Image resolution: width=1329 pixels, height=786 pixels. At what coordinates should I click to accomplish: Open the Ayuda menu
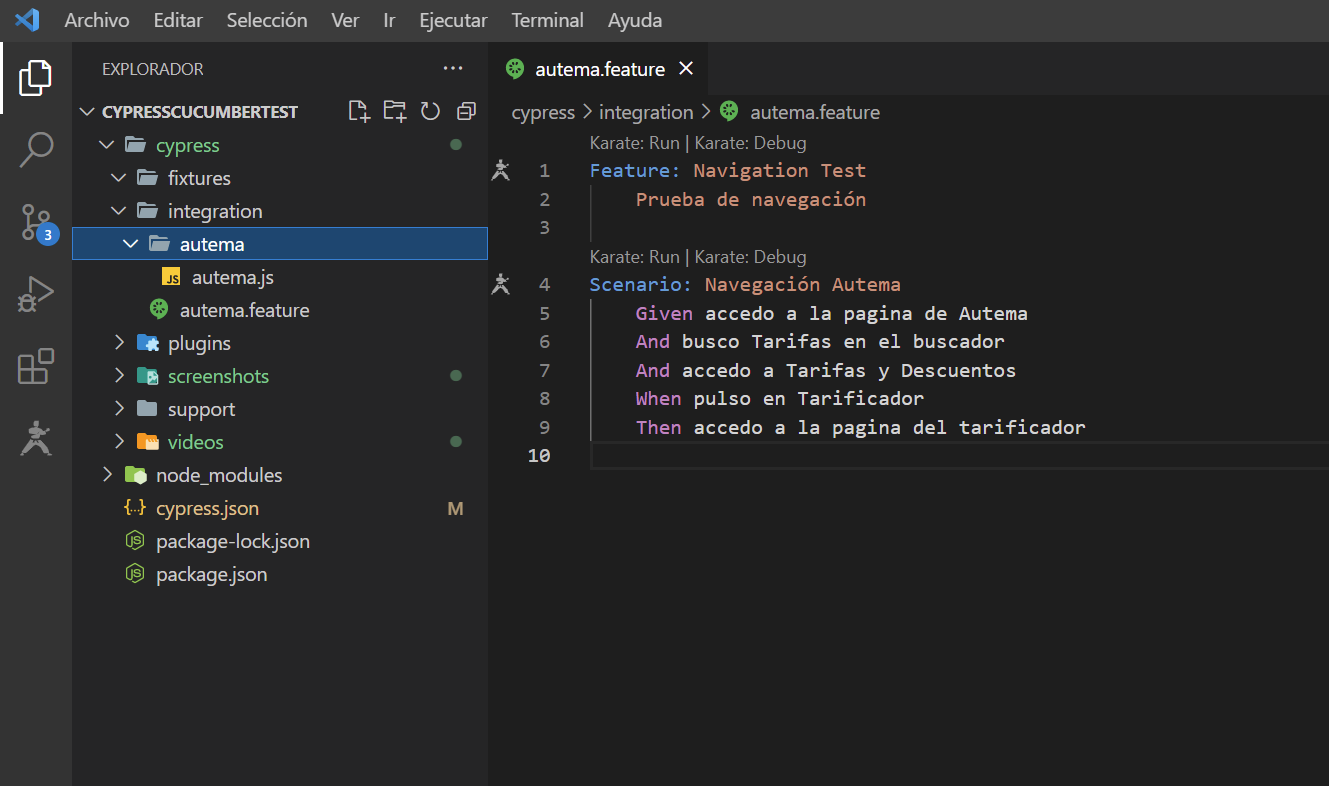point(635,20)
